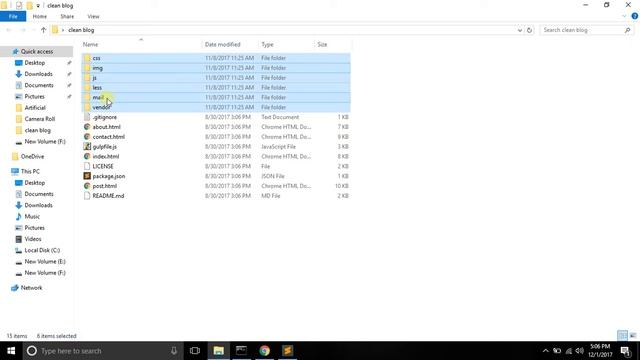Click the Forward navigation arrow

click(23, 30)
